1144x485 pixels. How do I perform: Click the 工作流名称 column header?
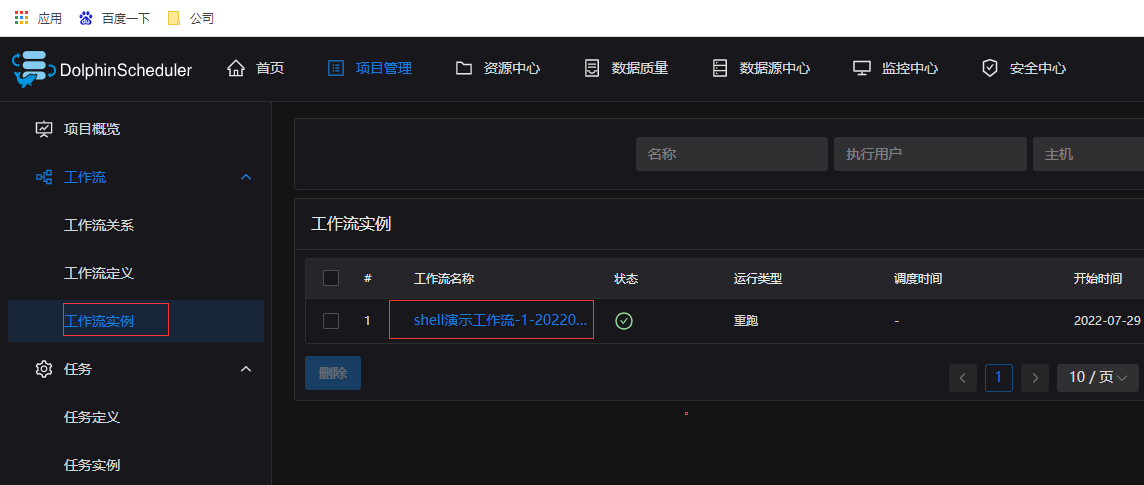pyautogui.click(x=444, y=279)
